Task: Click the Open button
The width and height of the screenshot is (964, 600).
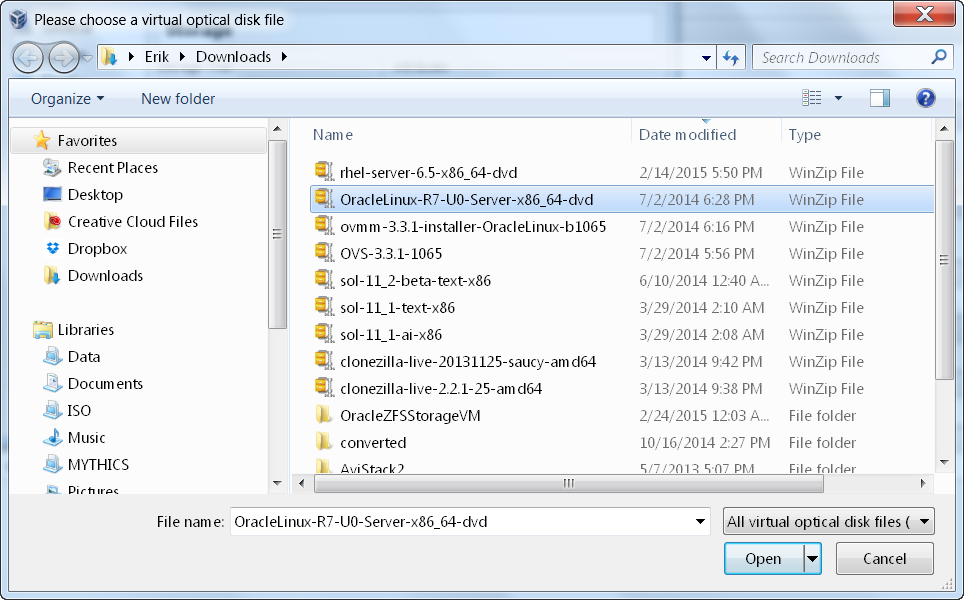Action: (764, 559)
